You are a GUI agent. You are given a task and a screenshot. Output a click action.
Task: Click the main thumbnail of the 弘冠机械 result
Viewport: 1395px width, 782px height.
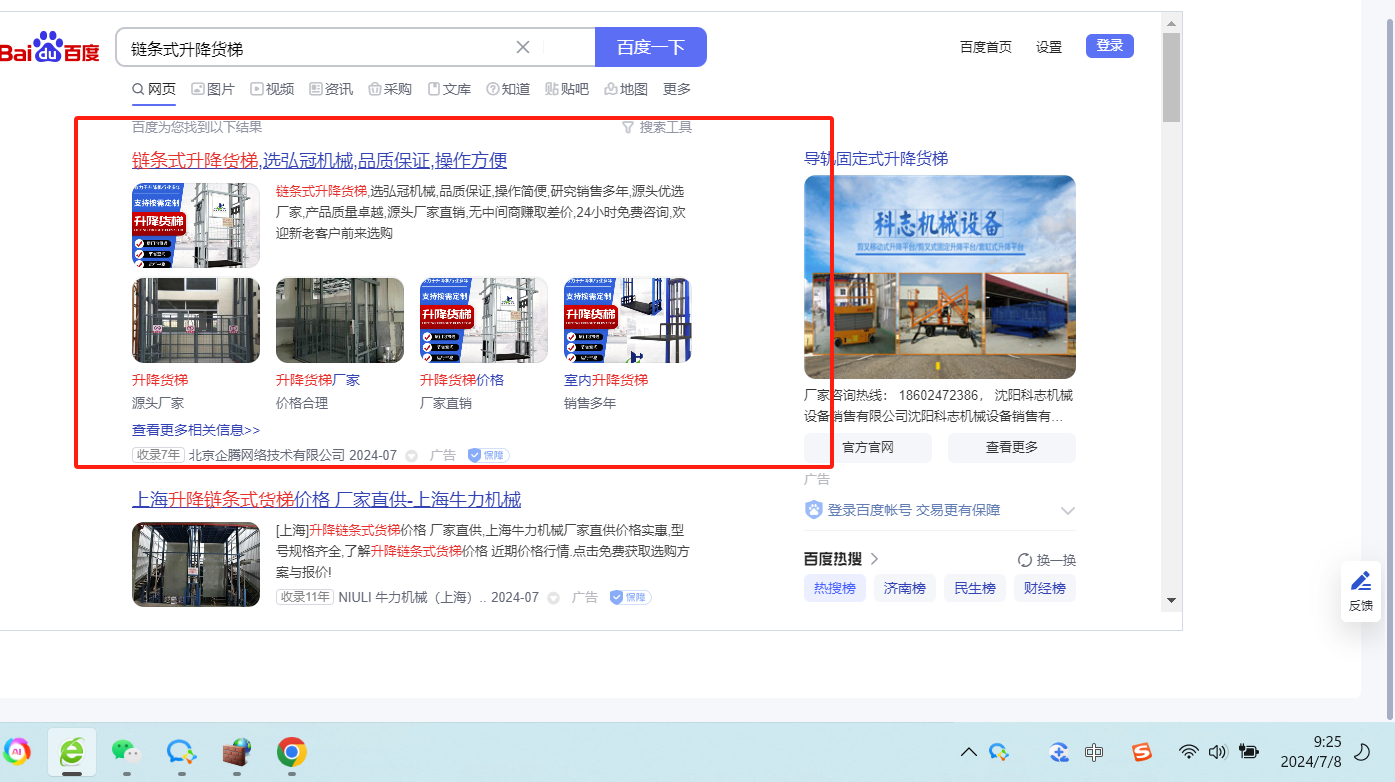tap(196, 225)
